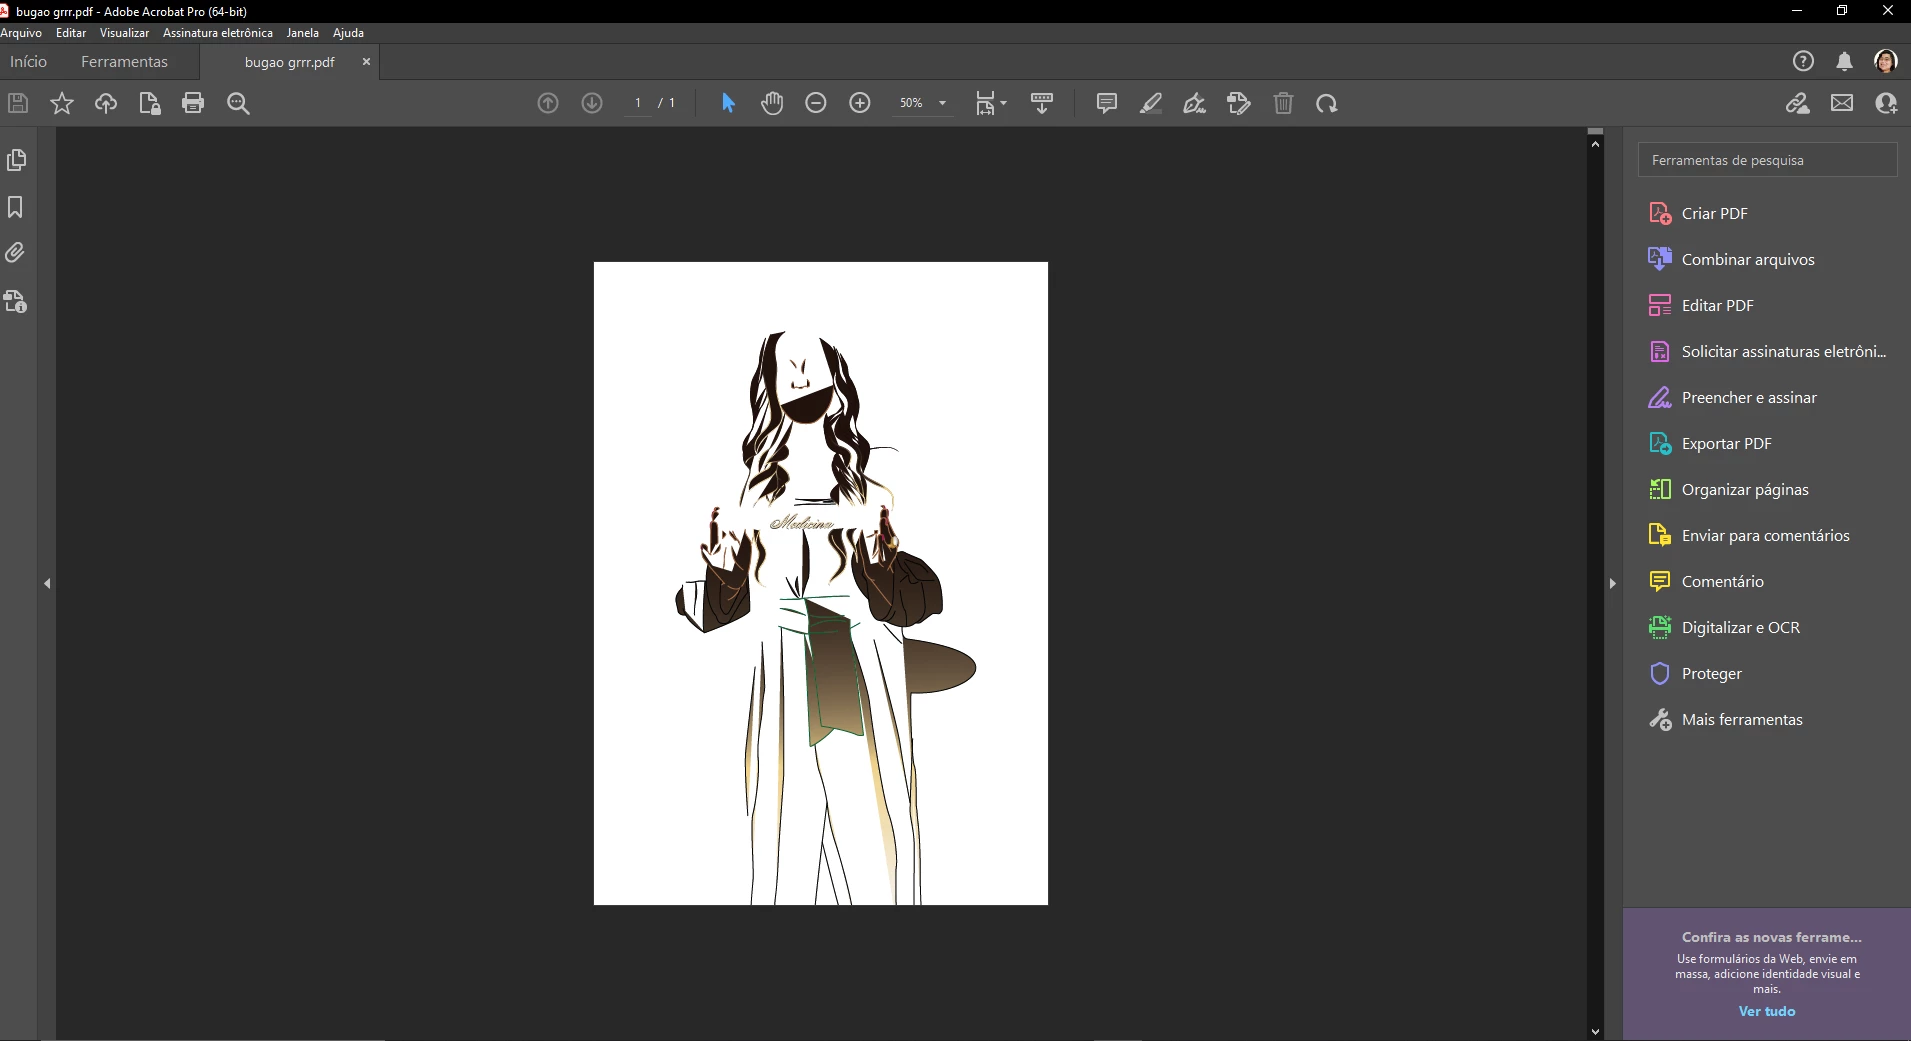Open the user profile avatar

point(1886,61)
